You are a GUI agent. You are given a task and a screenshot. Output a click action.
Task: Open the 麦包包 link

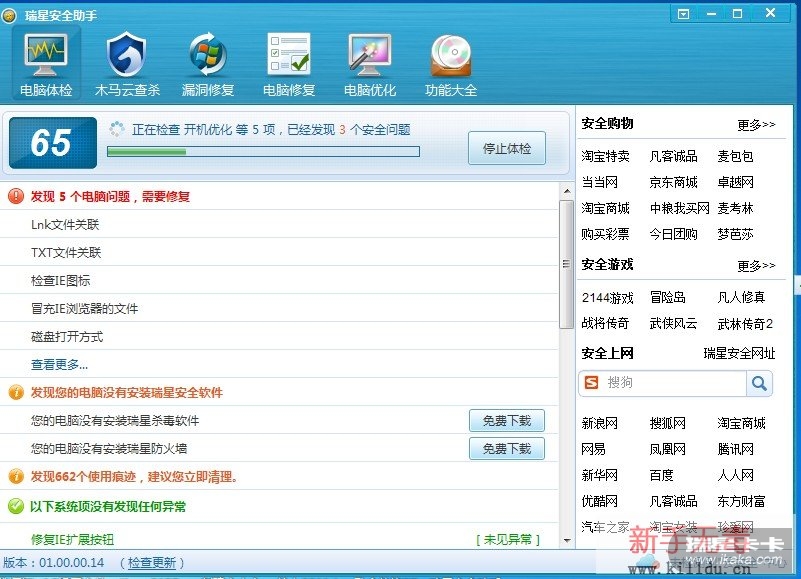click(735, 156)
